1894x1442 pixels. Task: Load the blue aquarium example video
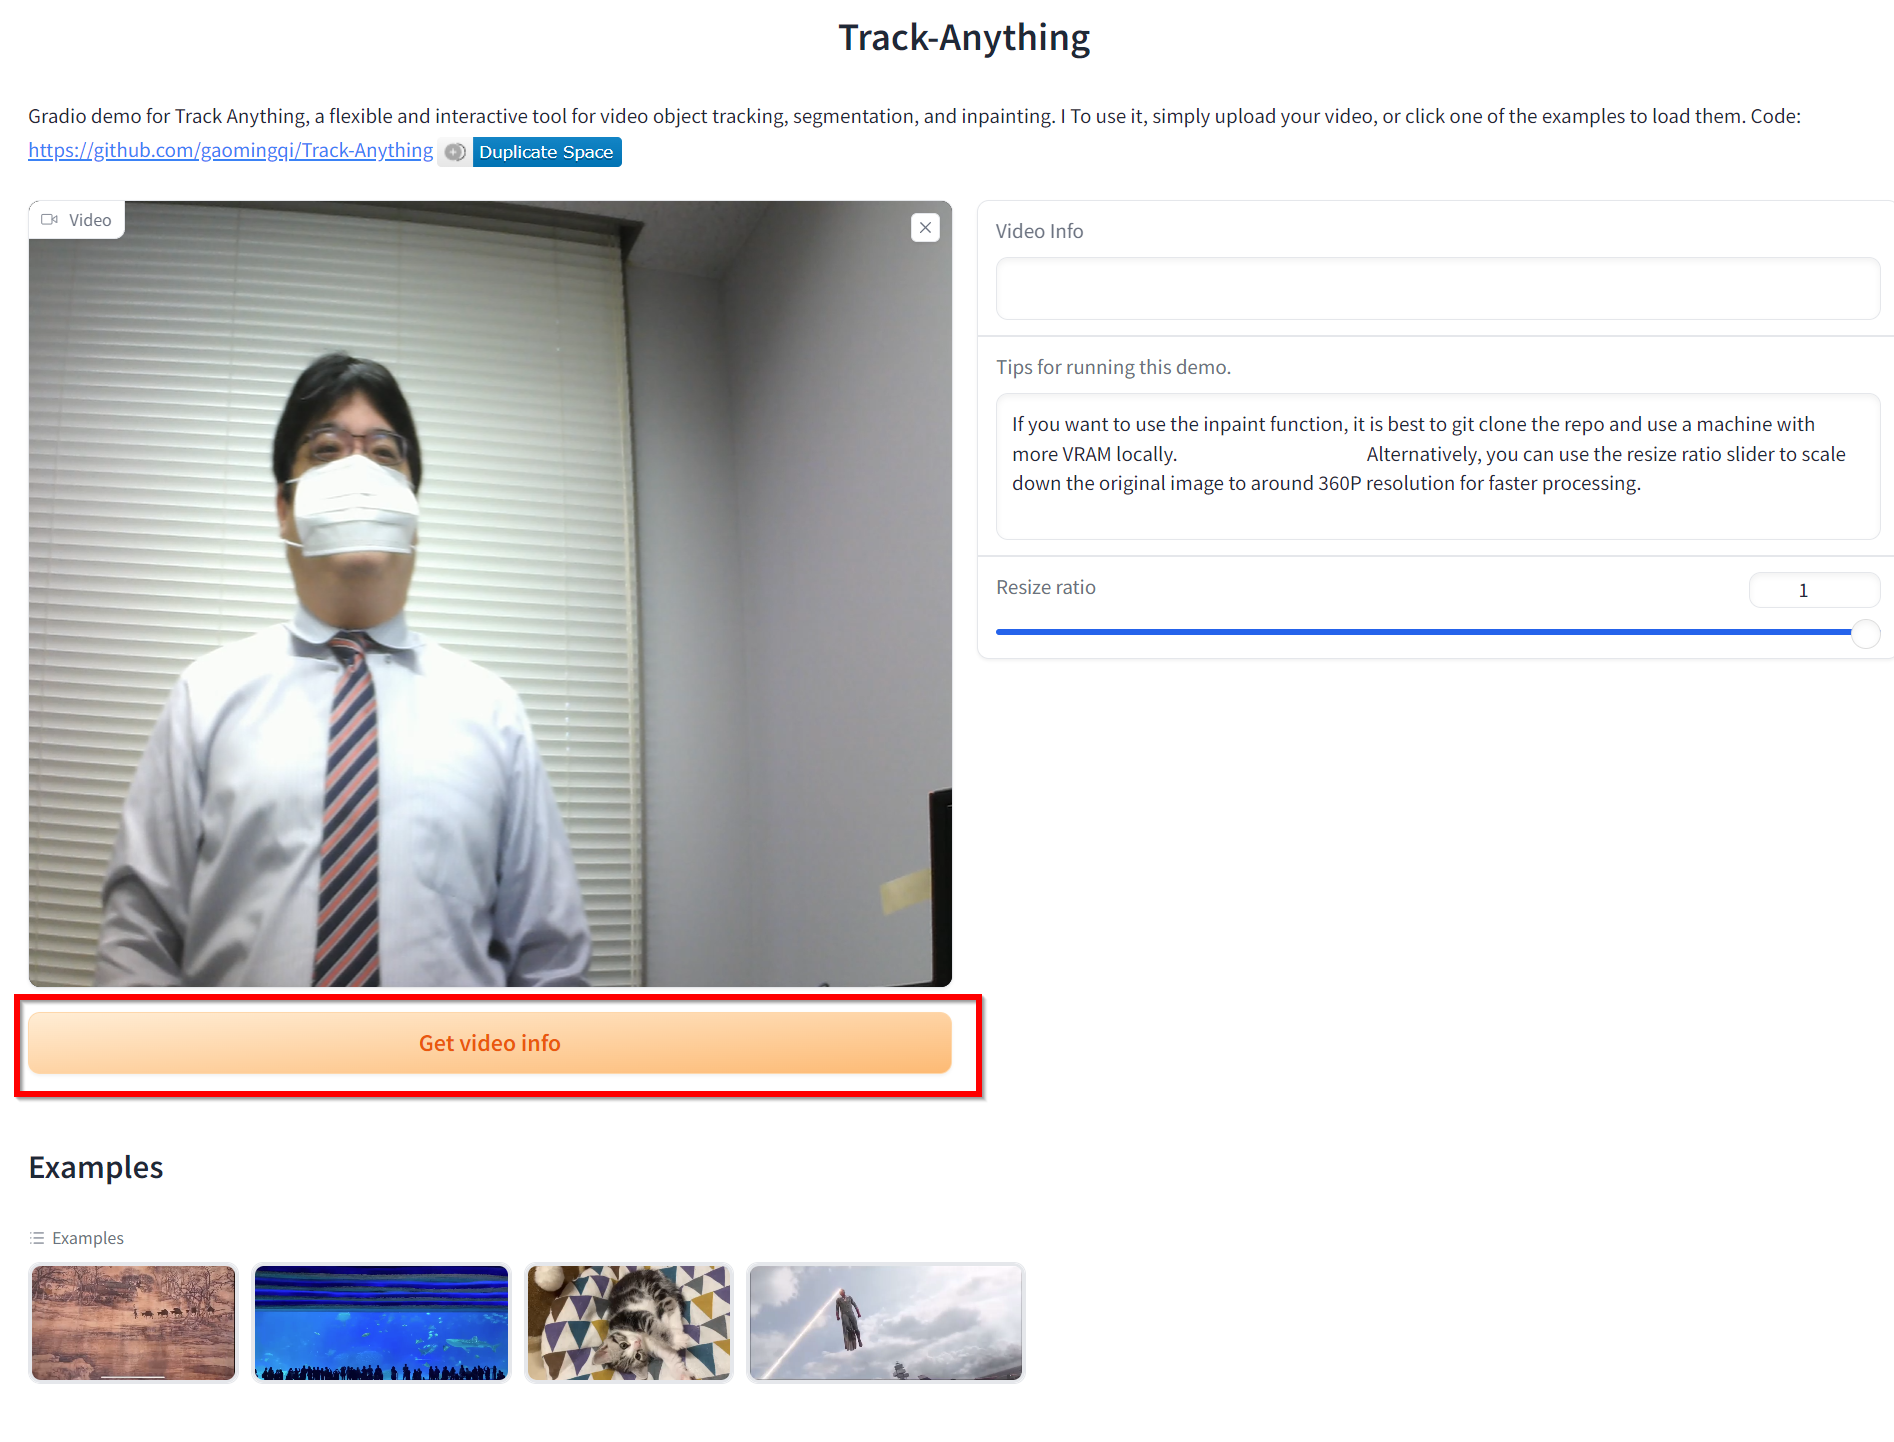[381, 1322]
